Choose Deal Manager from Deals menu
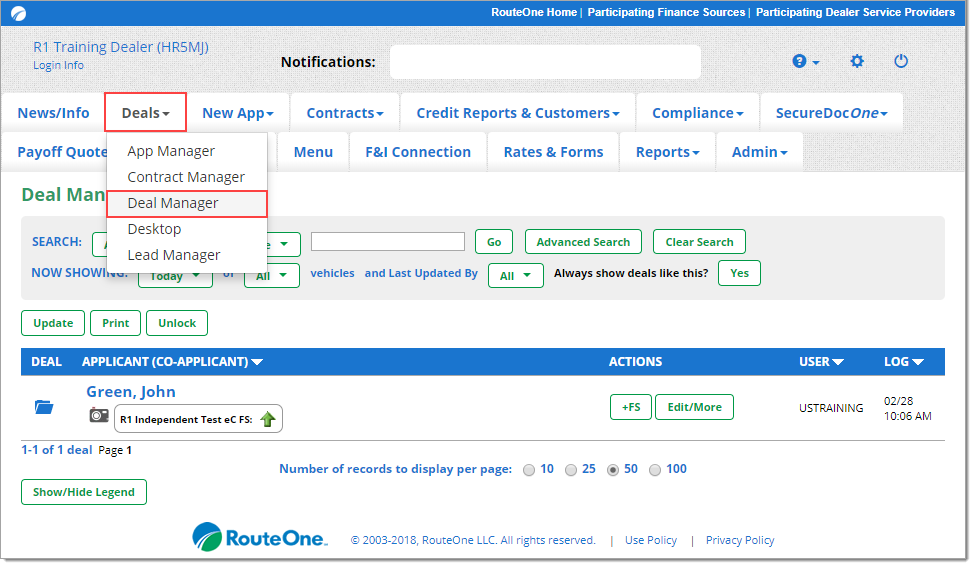The image size is (970, 574). [187, 203]
